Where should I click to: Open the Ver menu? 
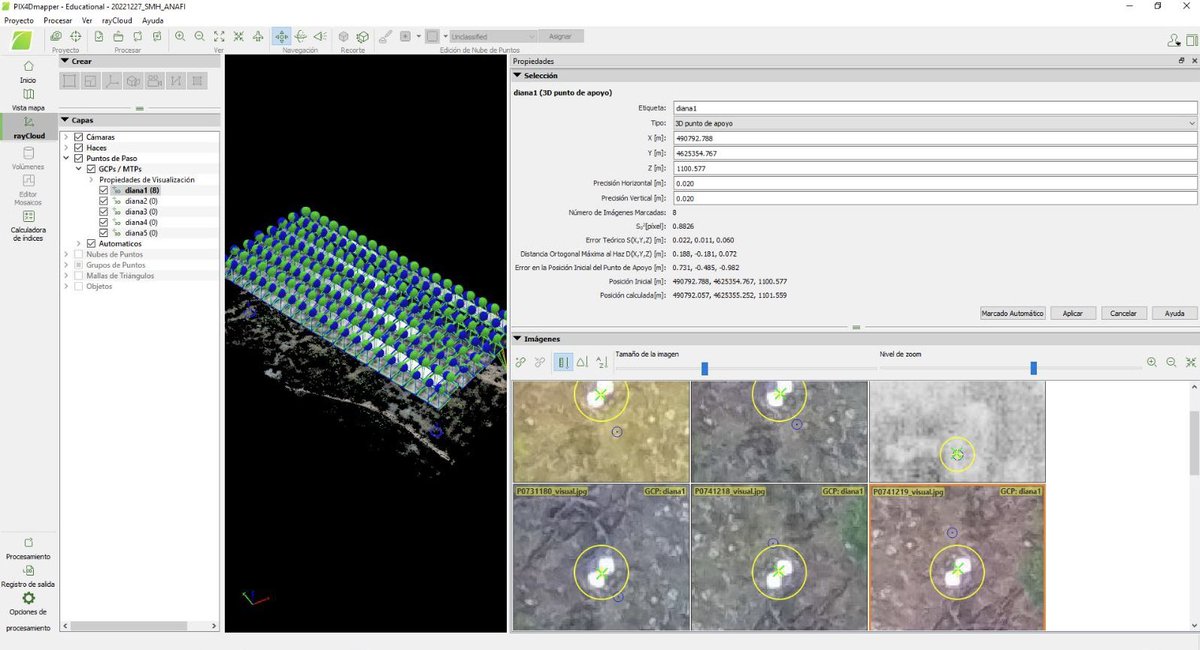coord(87,20)
